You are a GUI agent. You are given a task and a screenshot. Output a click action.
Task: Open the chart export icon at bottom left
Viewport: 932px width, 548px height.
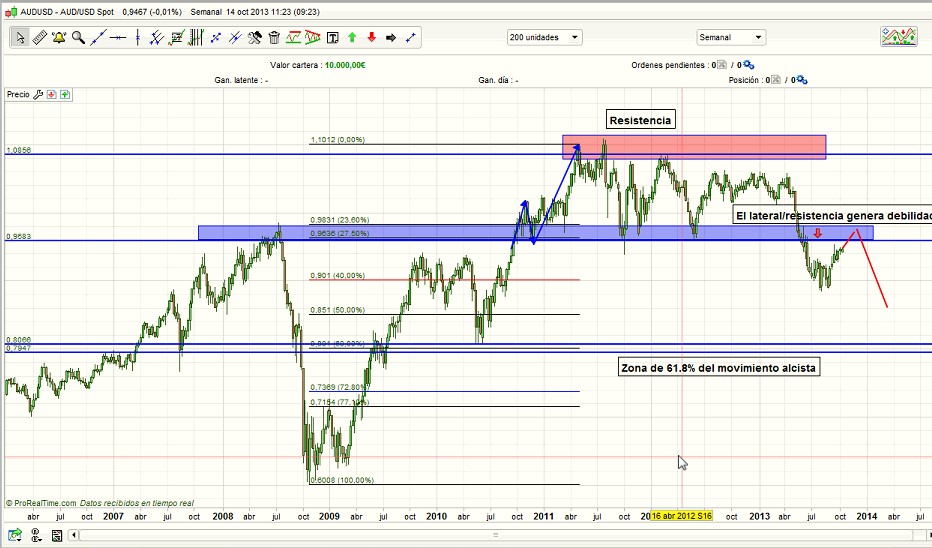(15, 535)
